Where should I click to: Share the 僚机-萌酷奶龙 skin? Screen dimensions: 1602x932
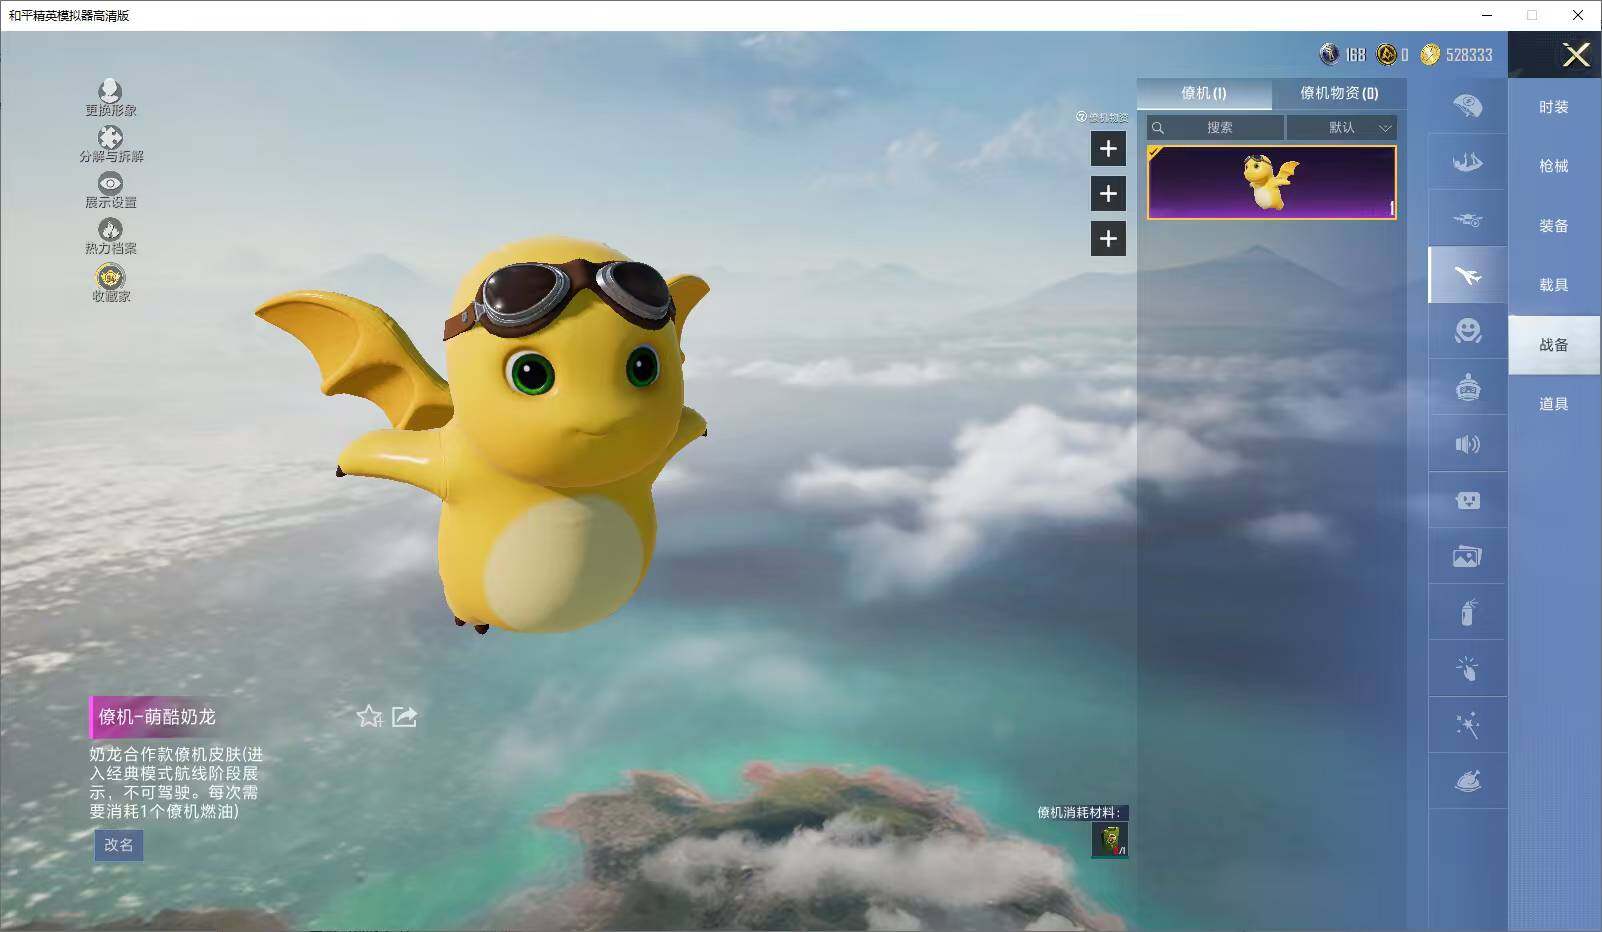tap(404, 716)
